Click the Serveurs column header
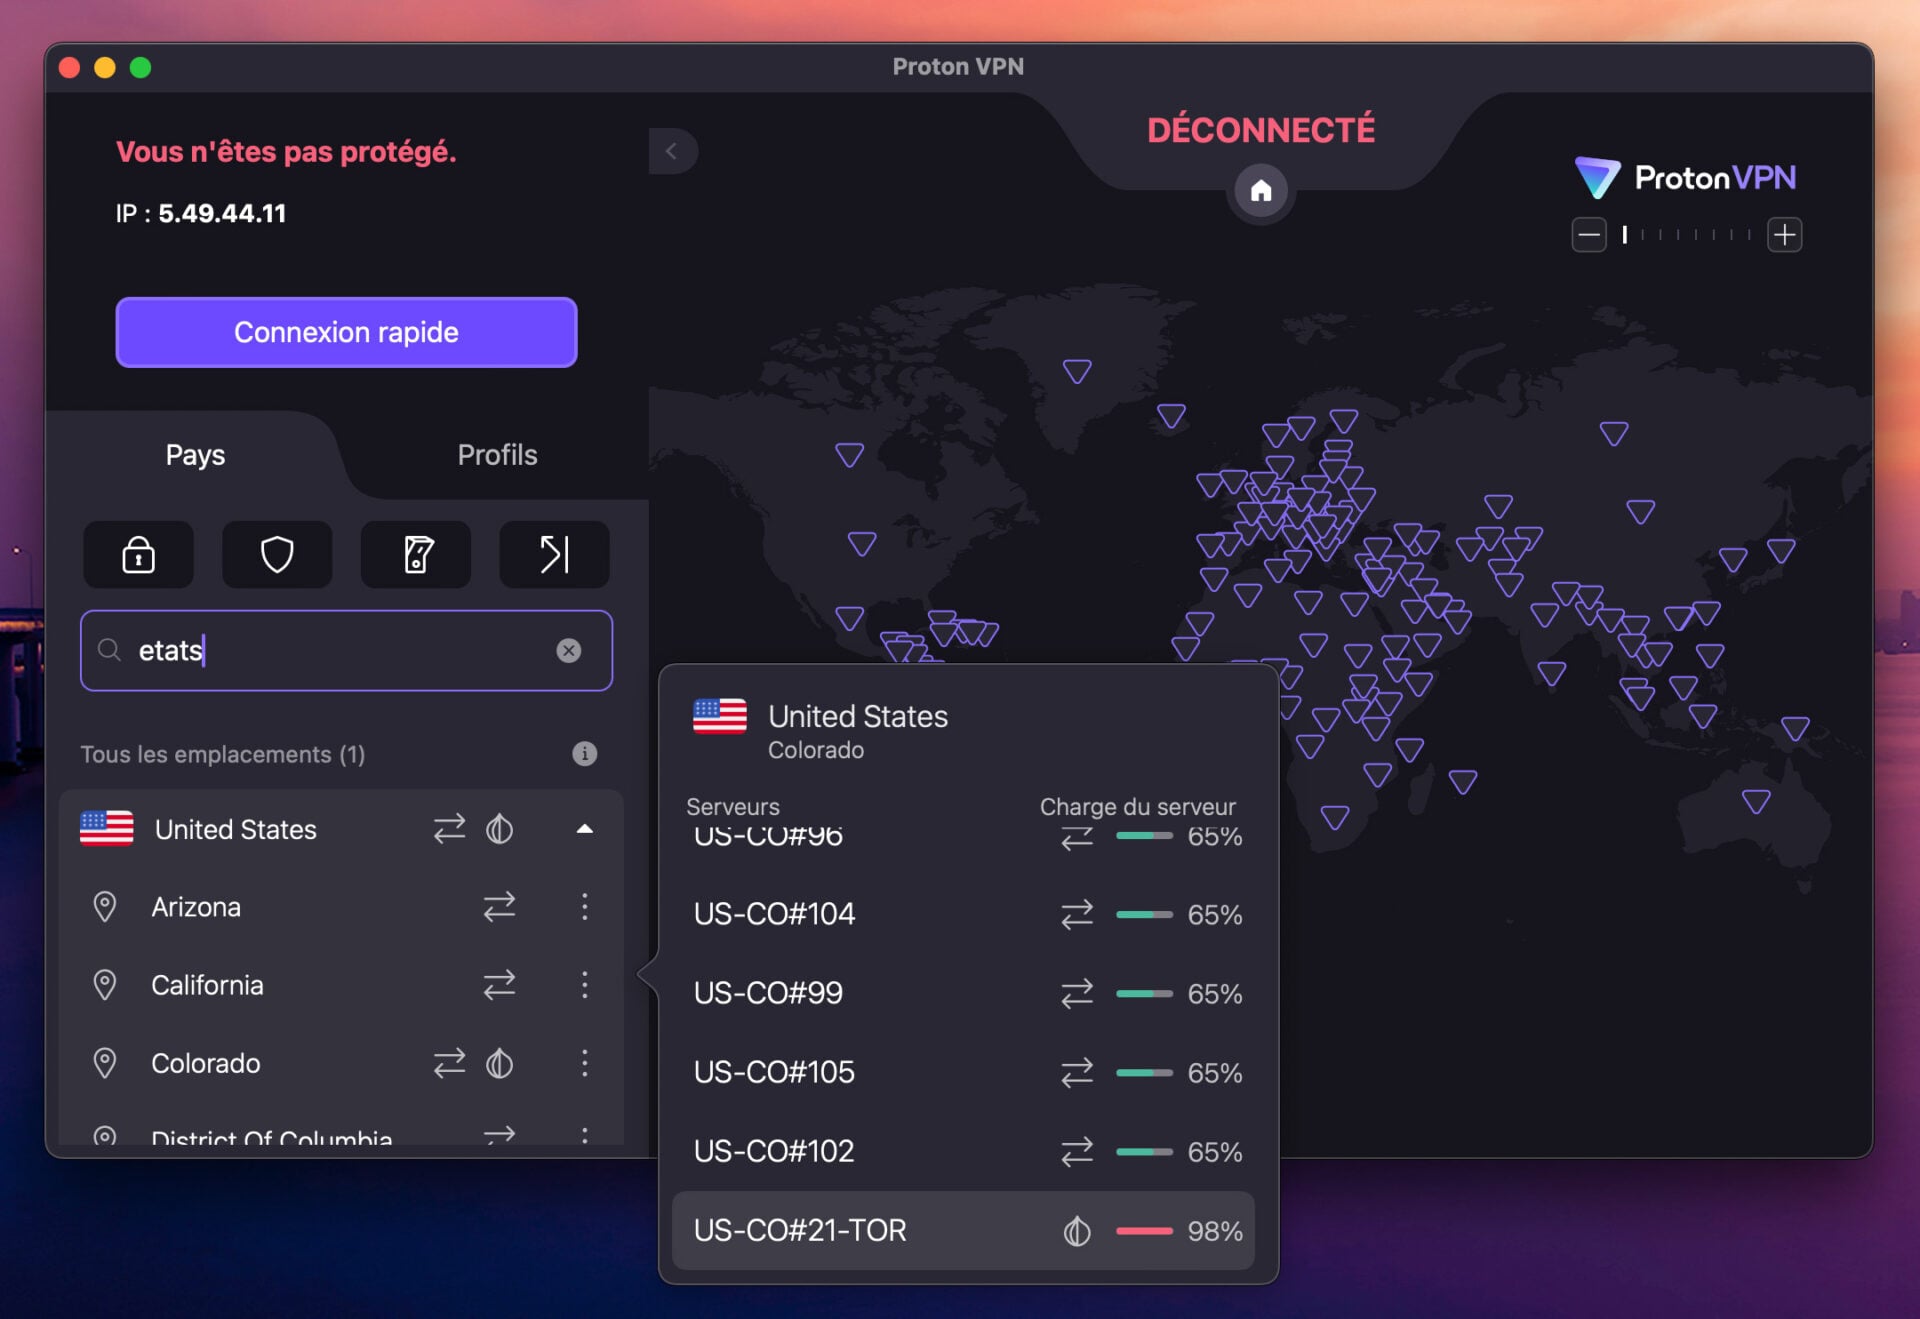1920x1319 pixels. (733, 806)
